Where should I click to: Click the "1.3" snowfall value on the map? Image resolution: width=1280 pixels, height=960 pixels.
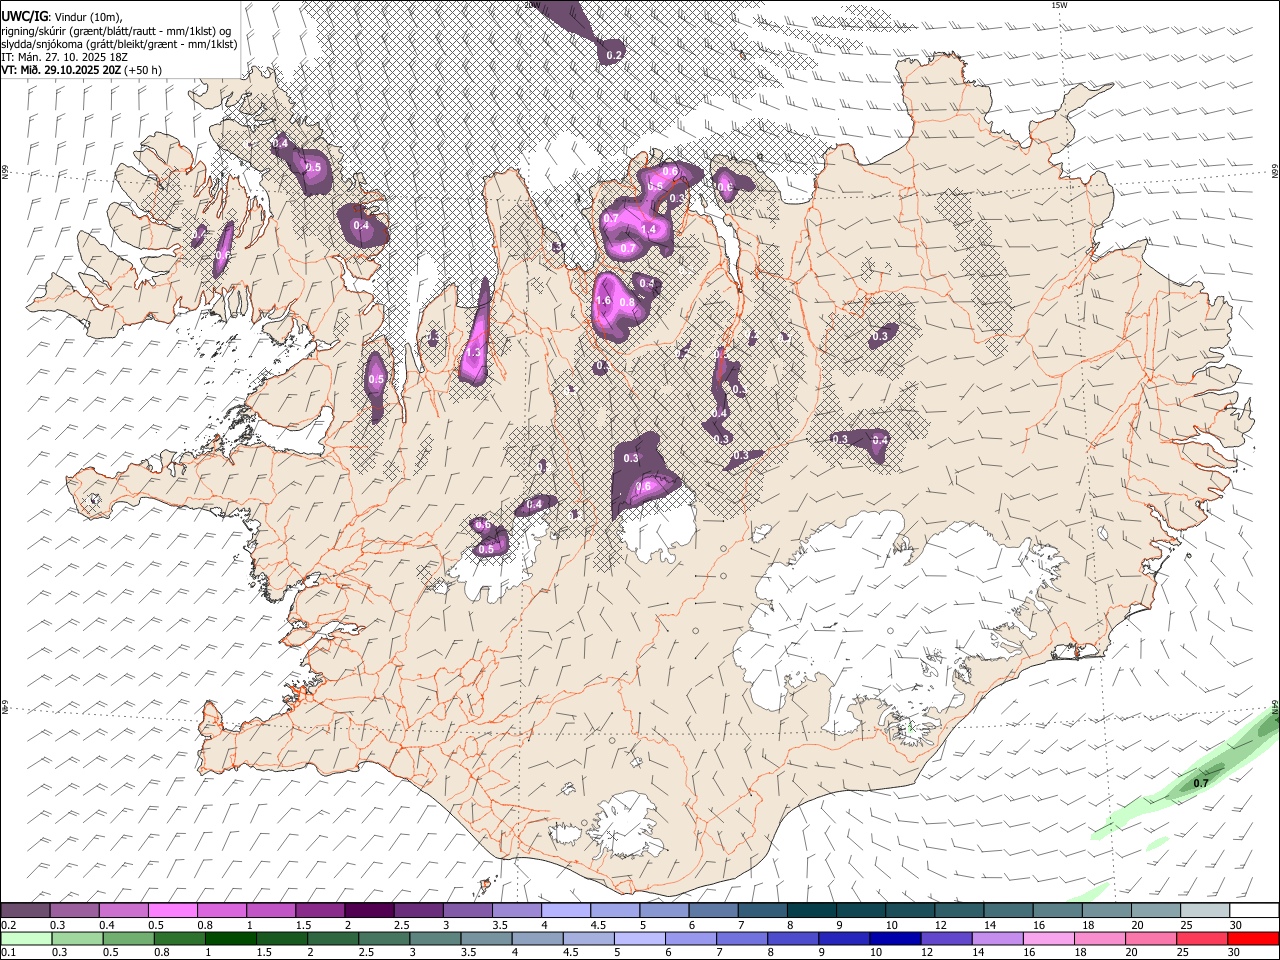coord(474,353)
